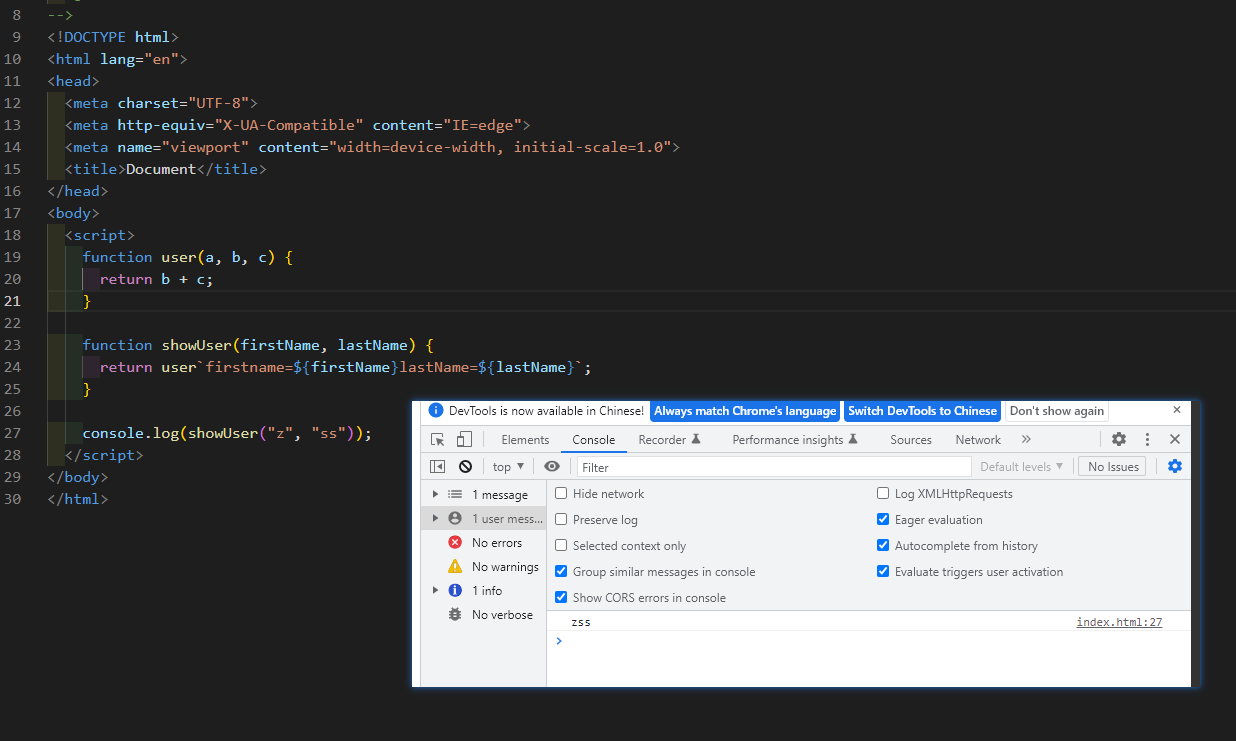Click the return b + c statement
The width and height of the screenshot is (1236, 741).
click(157, 279)
